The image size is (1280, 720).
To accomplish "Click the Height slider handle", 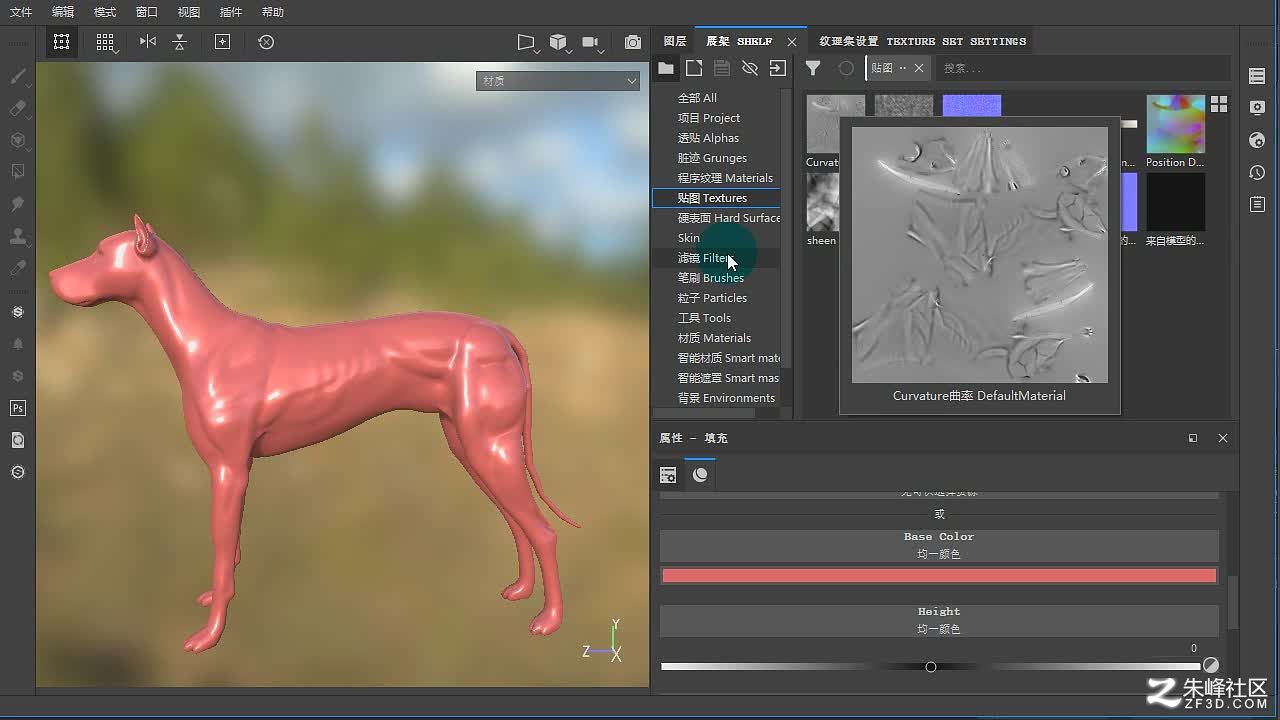I will click(931, 667).
